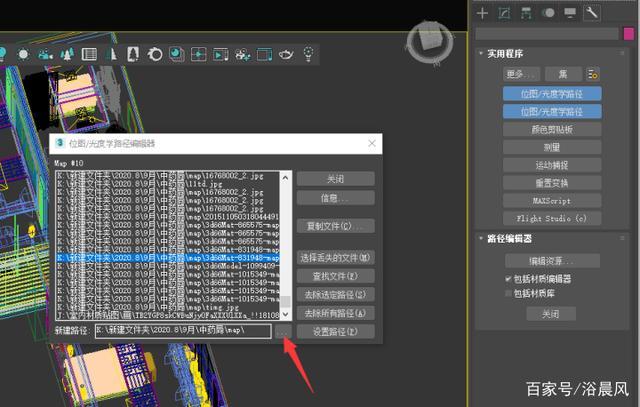The height and width of the screenshot is (407, 640).
Task: Select the timg.jpg path row
Action: [x=168, y=307]
